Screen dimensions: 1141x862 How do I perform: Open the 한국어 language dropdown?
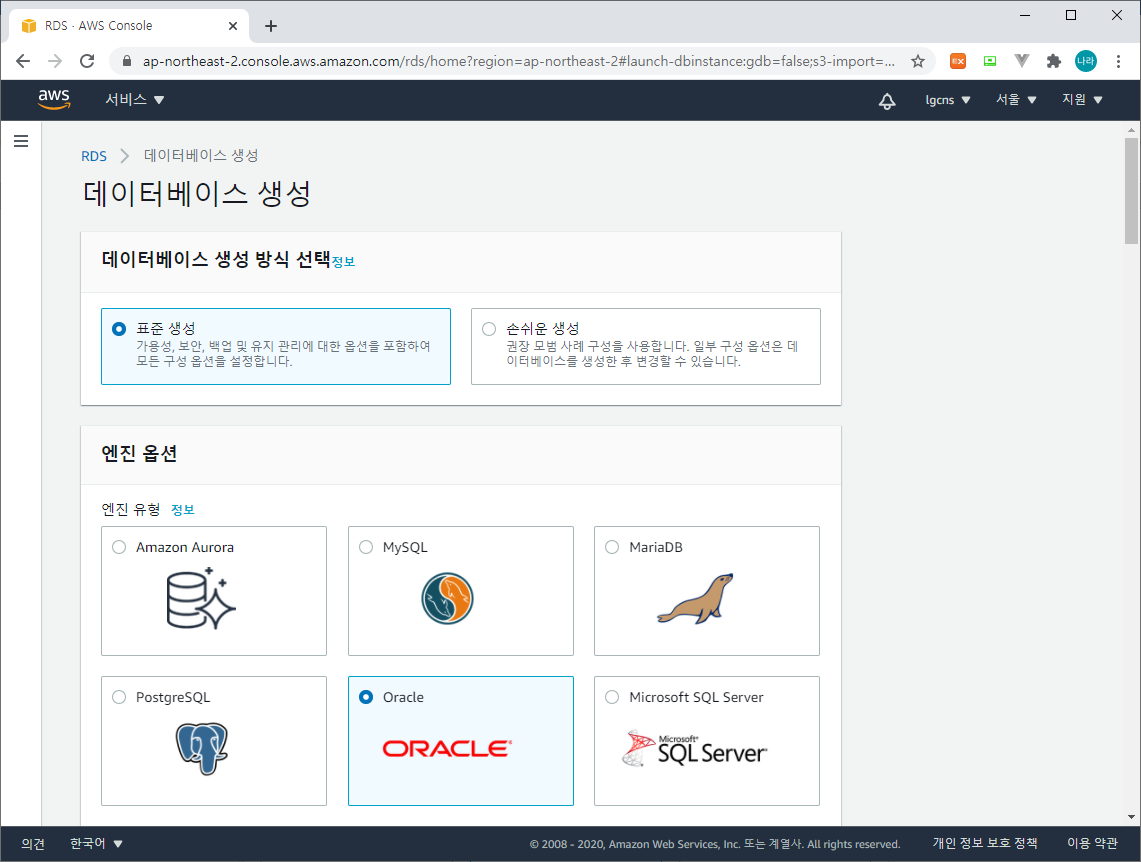96,844
